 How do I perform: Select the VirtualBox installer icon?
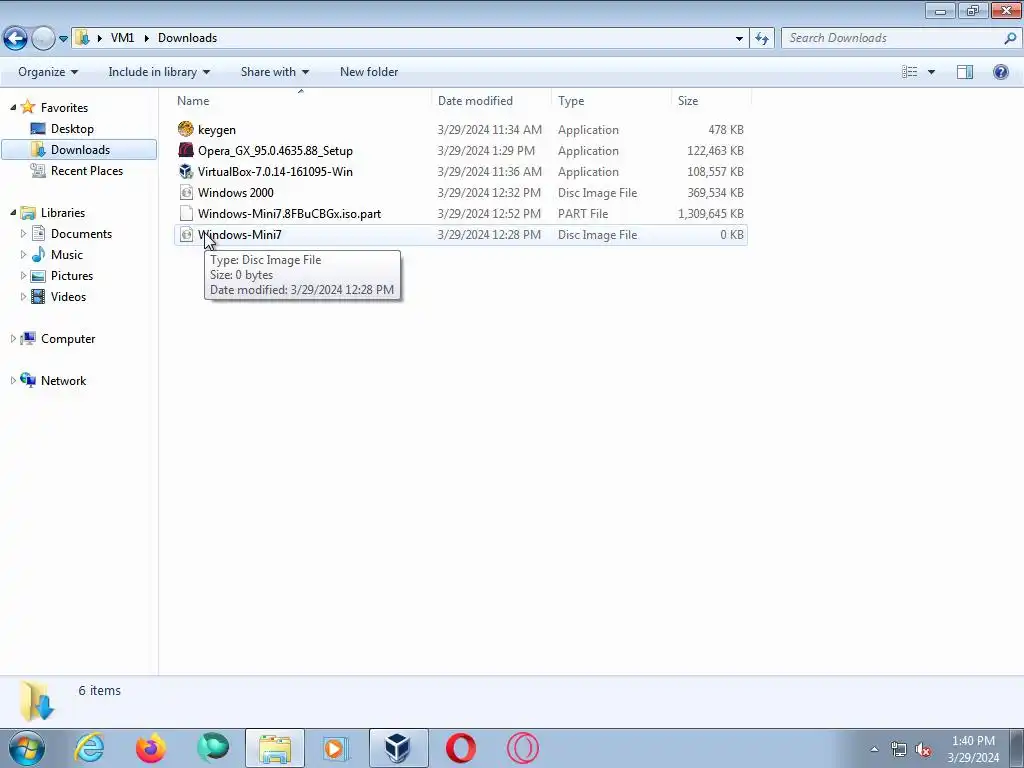point(186,171)
